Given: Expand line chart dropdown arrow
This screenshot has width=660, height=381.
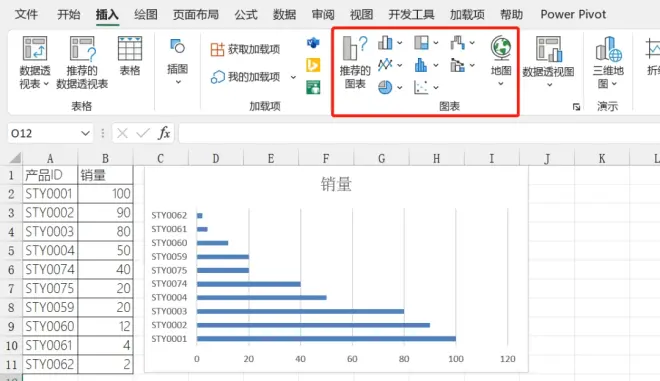Looking at the screenshot, I should [x=399, y=65].
